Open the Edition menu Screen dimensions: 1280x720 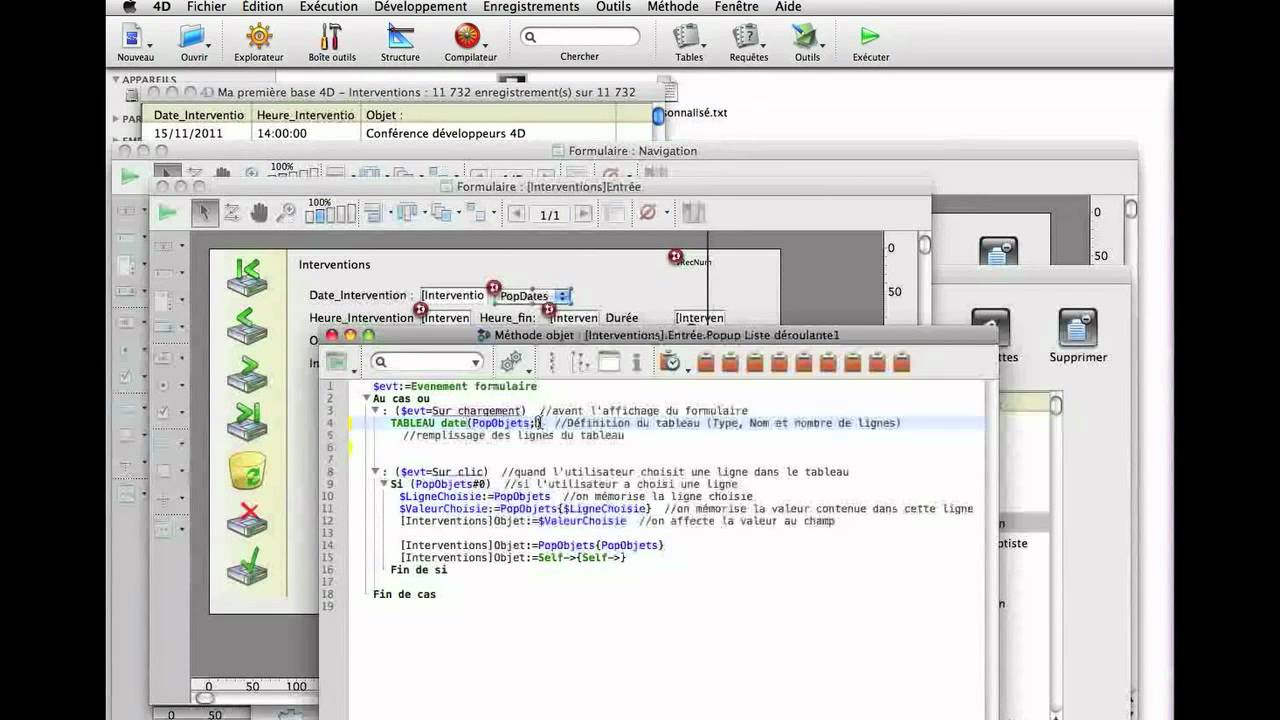[262, 7]
